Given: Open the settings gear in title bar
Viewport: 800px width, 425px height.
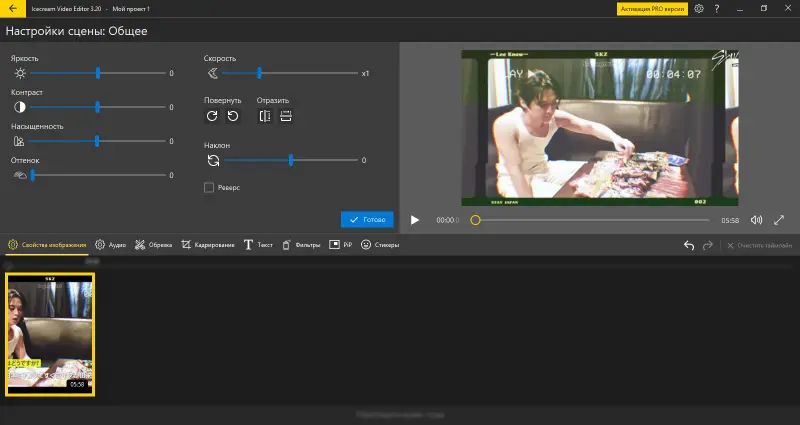Looking at the screenshot, I should coord(699,9).
